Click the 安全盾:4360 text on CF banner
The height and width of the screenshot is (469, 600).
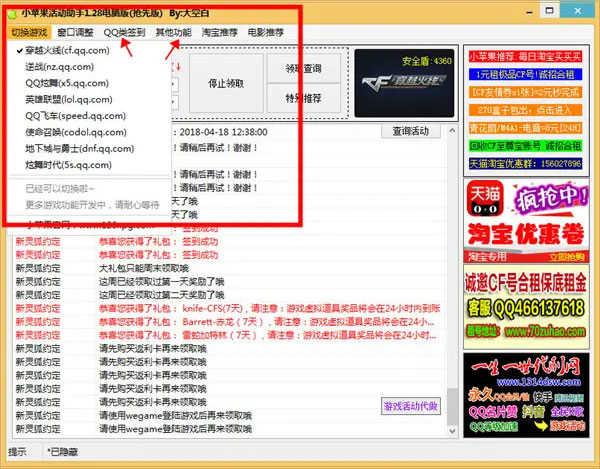tap(427, 61)
